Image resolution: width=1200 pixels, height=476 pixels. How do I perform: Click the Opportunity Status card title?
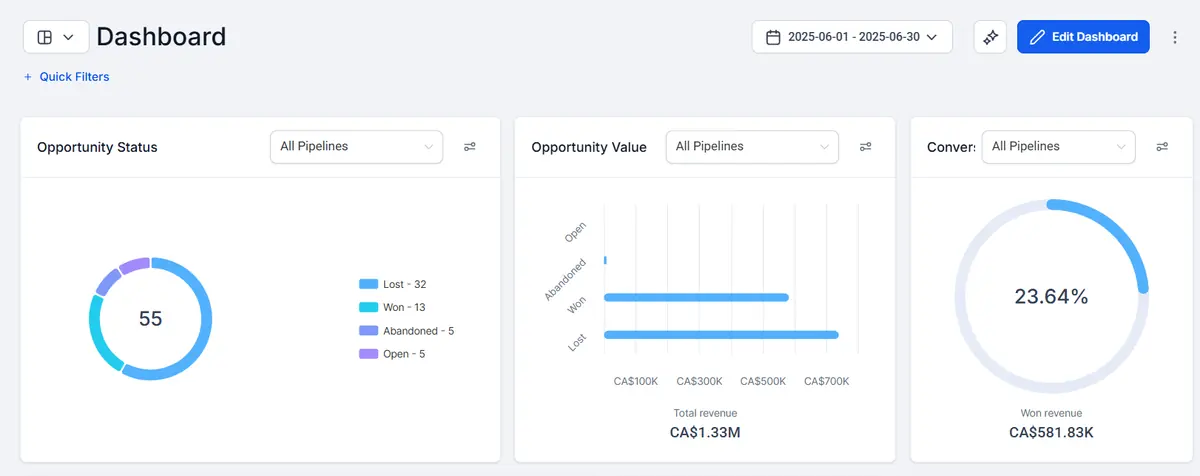pos(97,147)
